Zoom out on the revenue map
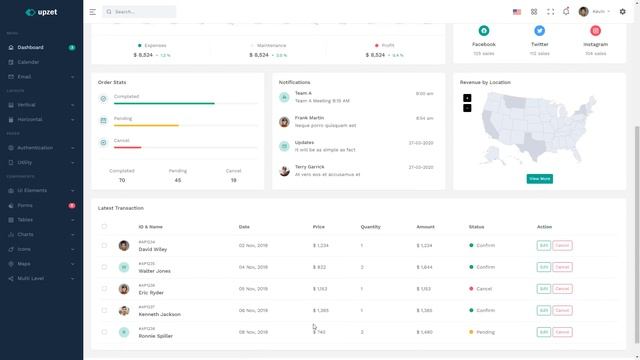 [x=467, y=108]
